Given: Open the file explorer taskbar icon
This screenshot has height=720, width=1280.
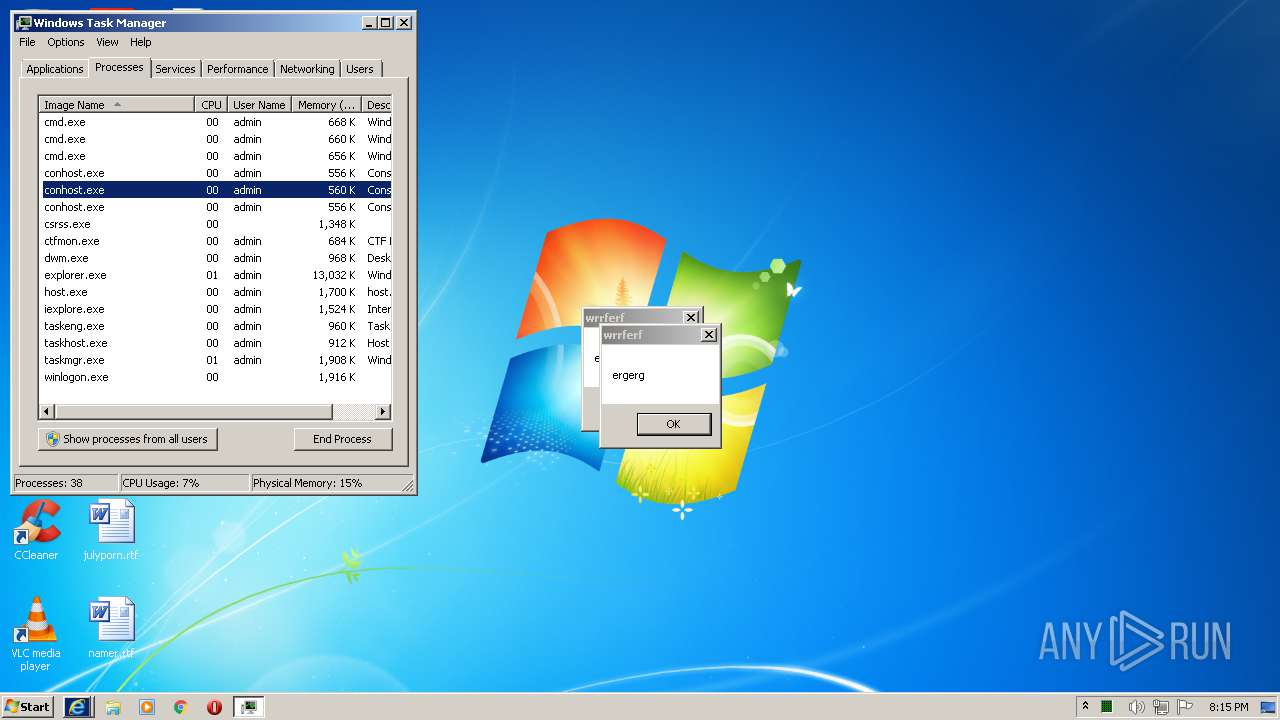Looking at the screenshot, I should click(x=113, y=707).
